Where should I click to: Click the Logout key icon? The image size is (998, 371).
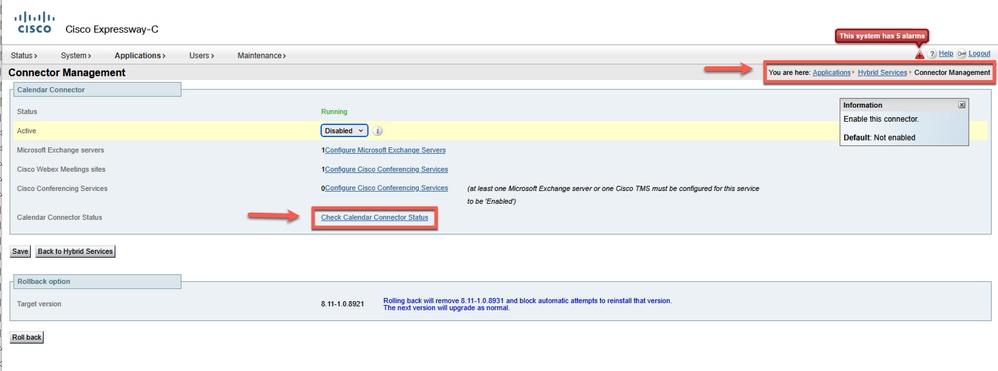click(x=962, y=54)
